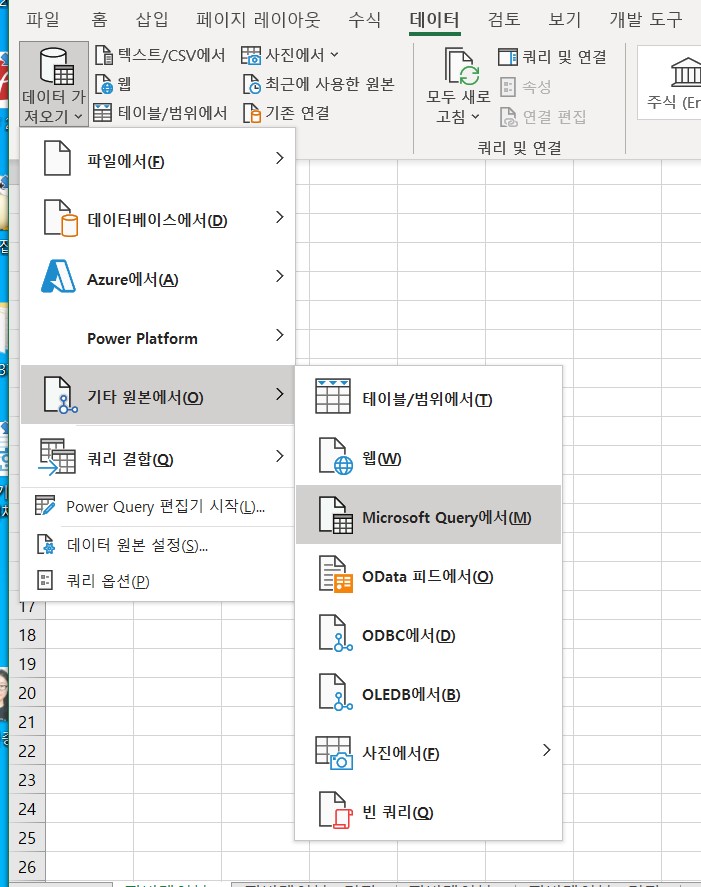
Task: Expand arrow next to 데이터베이스에서(D)
Action: click(x=279, y=217)
